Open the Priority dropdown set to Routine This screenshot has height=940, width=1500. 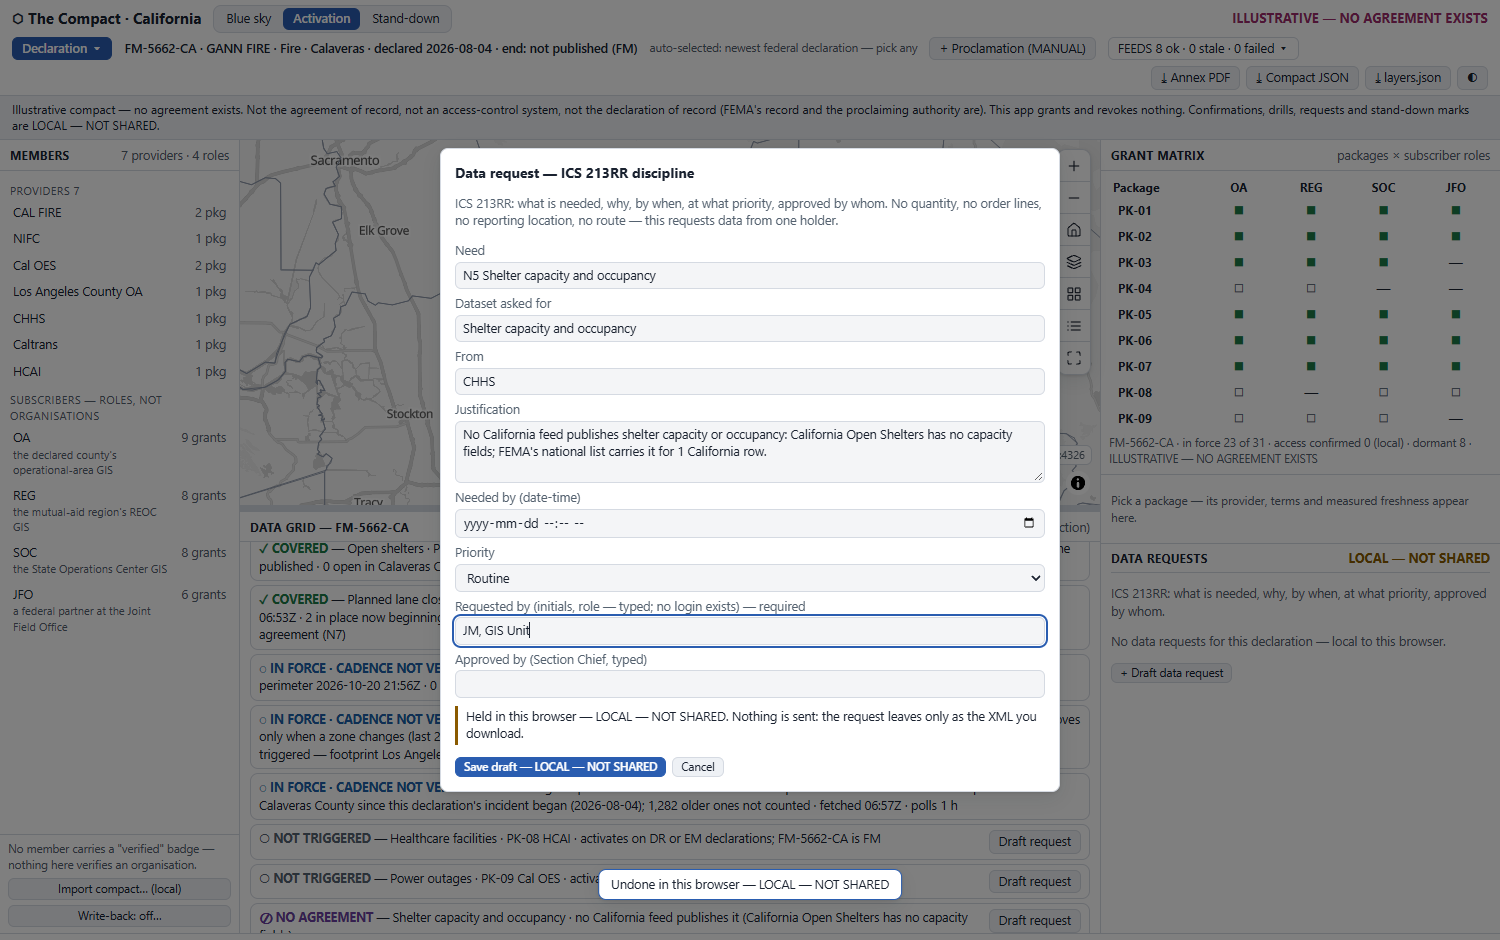(x=750, y=578)
